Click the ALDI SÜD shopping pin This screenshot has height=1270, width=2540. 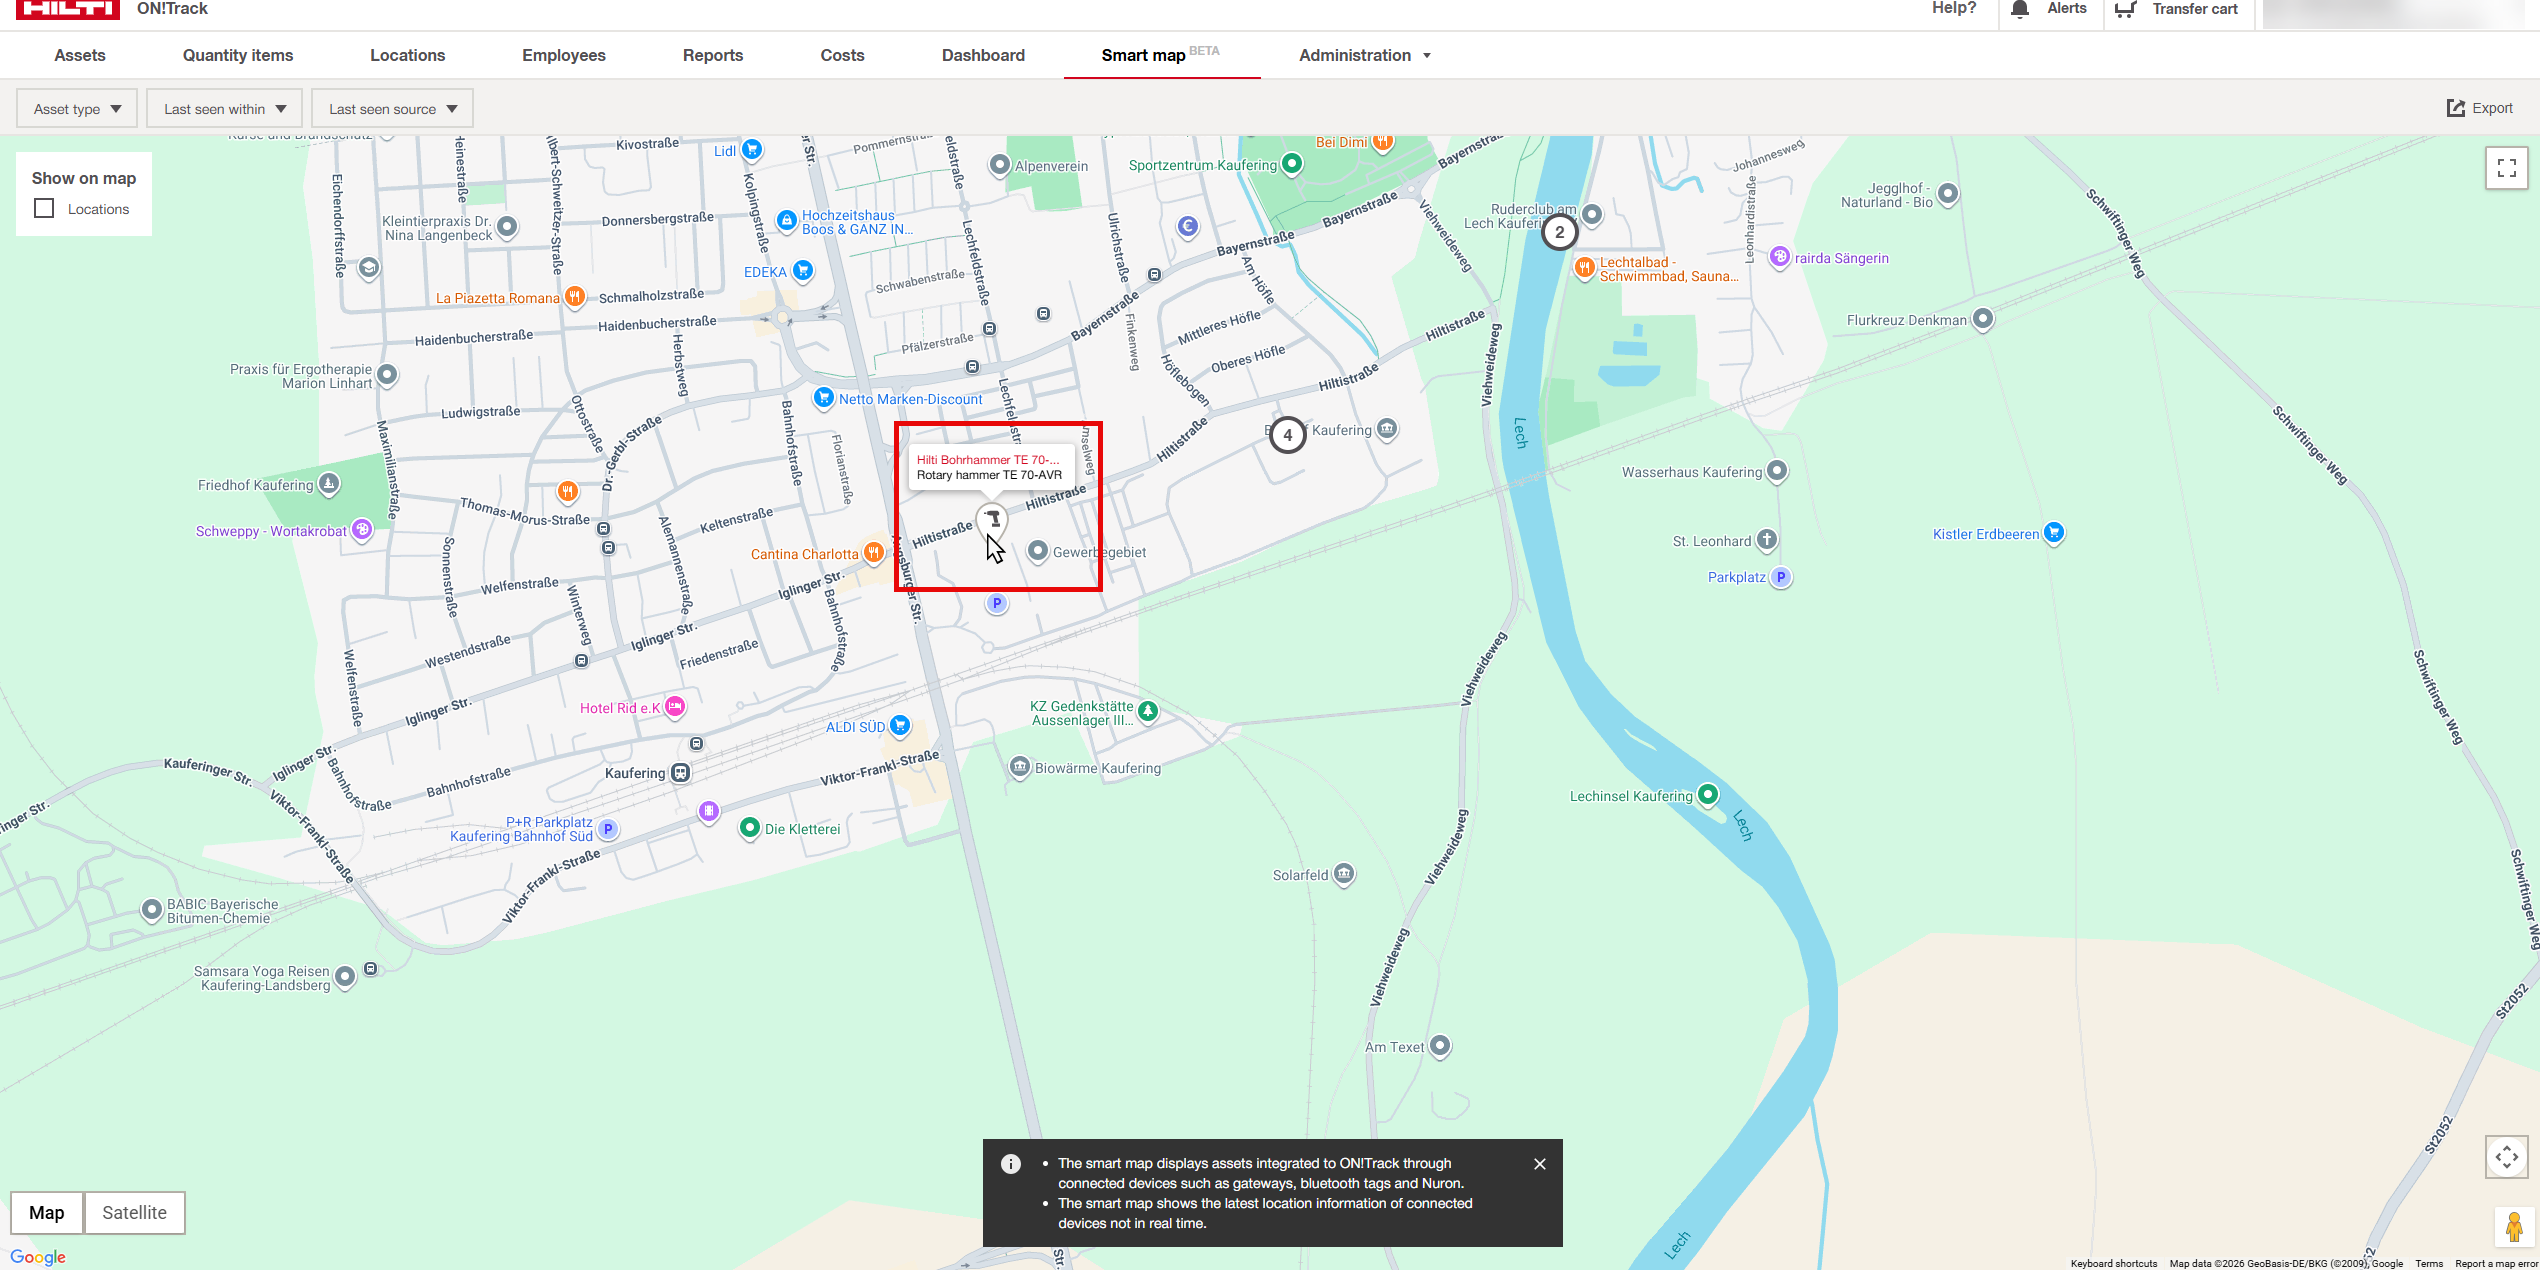click(x=900, y=725)
